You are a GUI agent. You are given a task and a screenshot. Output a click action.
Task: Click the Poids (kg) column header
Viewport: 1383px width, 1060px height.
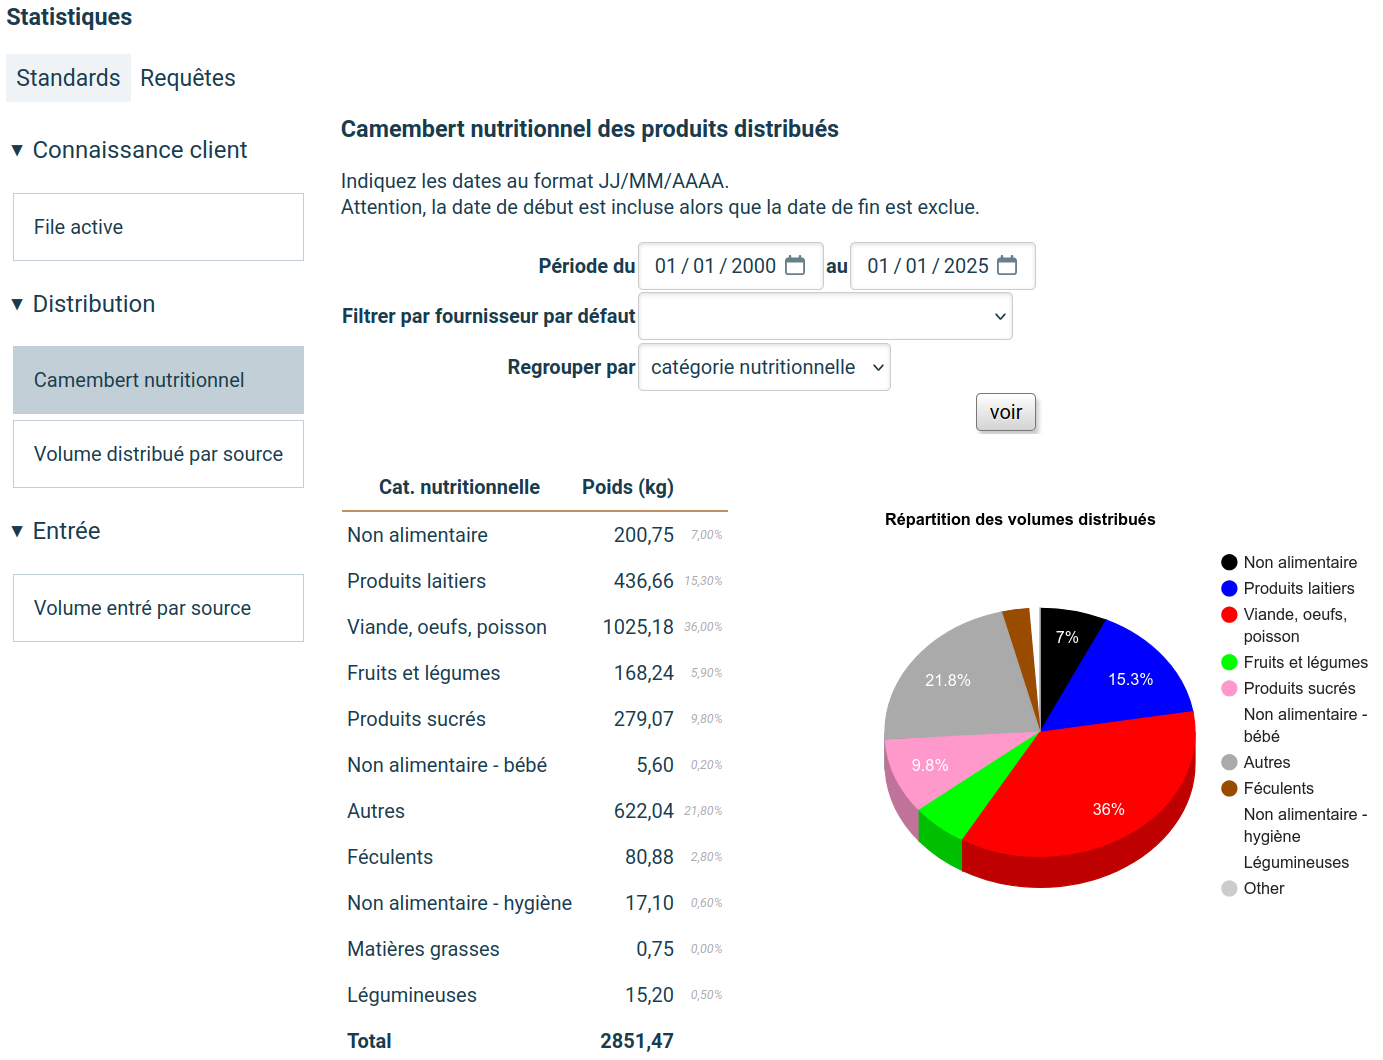pos(628,487)
